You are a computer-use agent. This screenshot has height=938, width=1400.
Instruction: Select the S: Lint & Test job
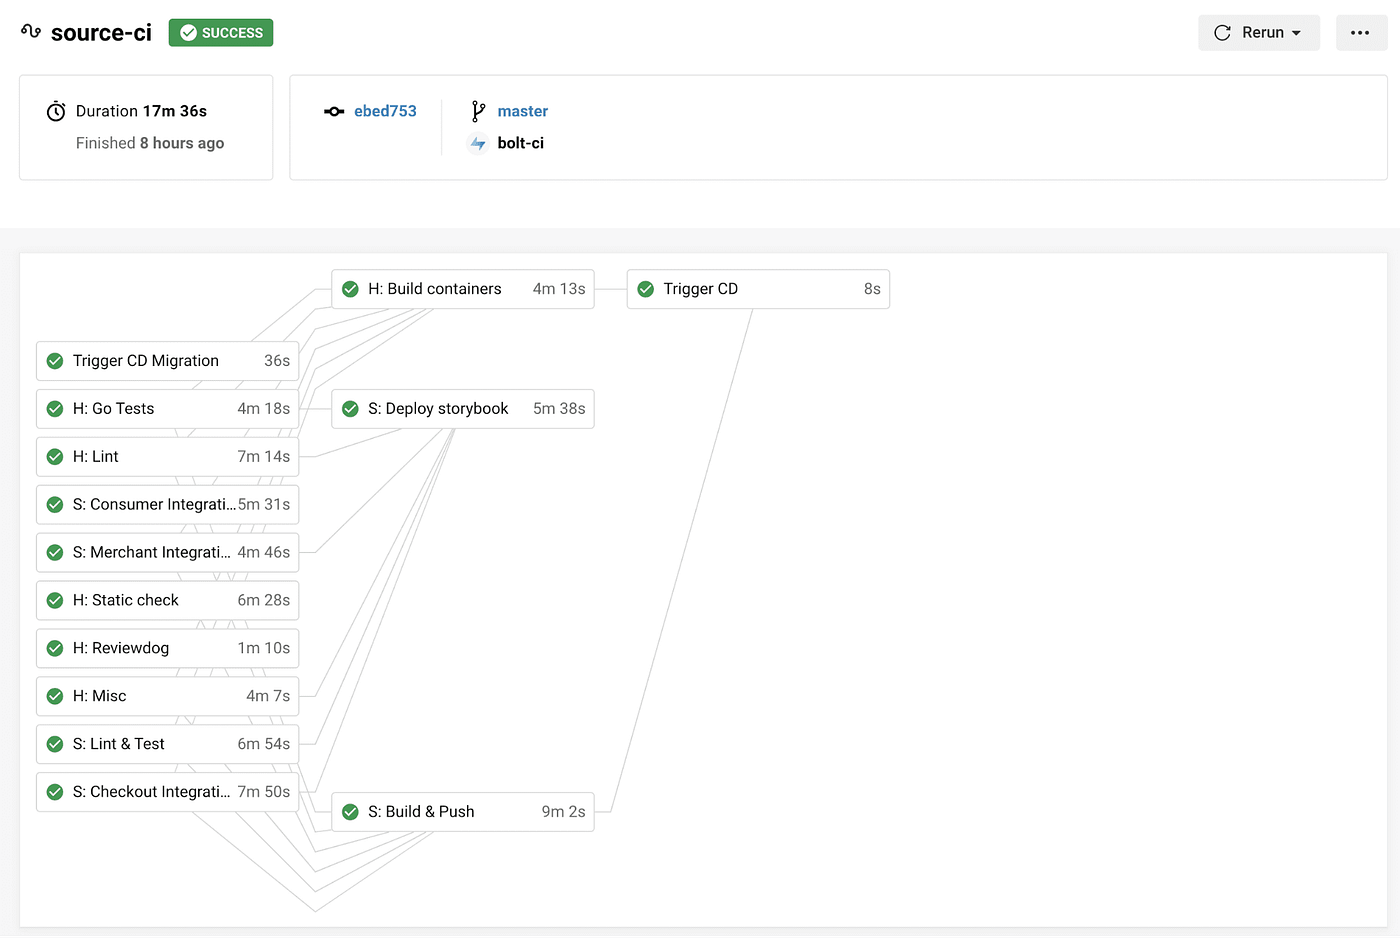pos(167,745)
